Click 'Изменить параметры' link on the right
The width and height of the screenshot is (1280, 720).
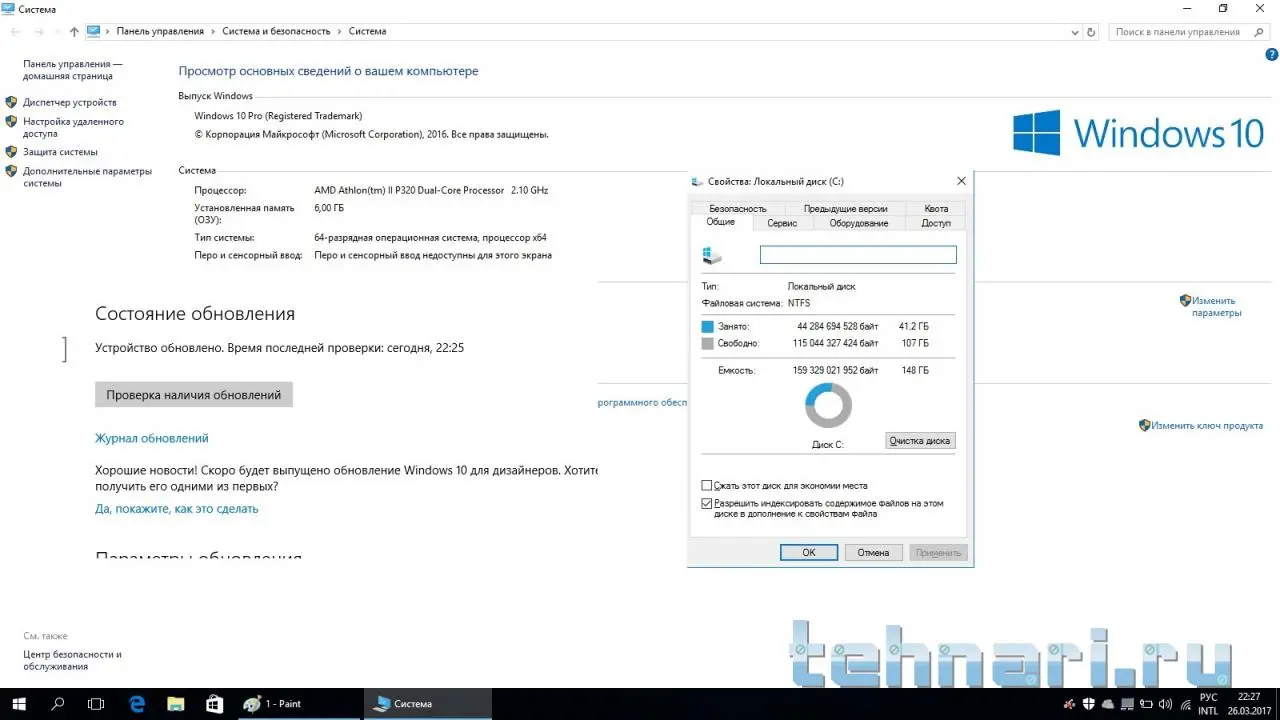(1216, 306)
